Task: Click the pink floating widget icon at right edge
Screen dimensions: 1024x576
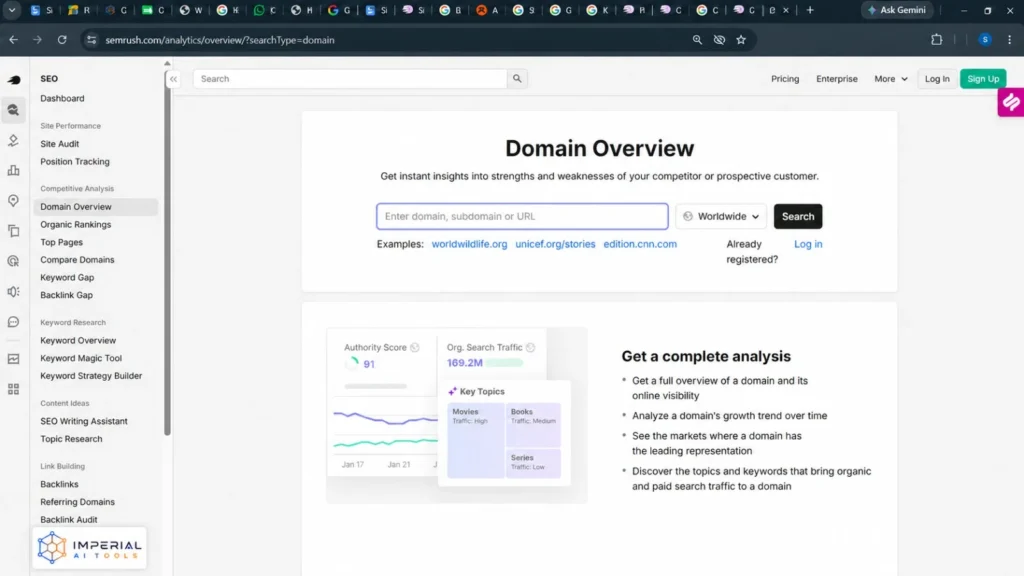Action: [x=1011, y=103]
